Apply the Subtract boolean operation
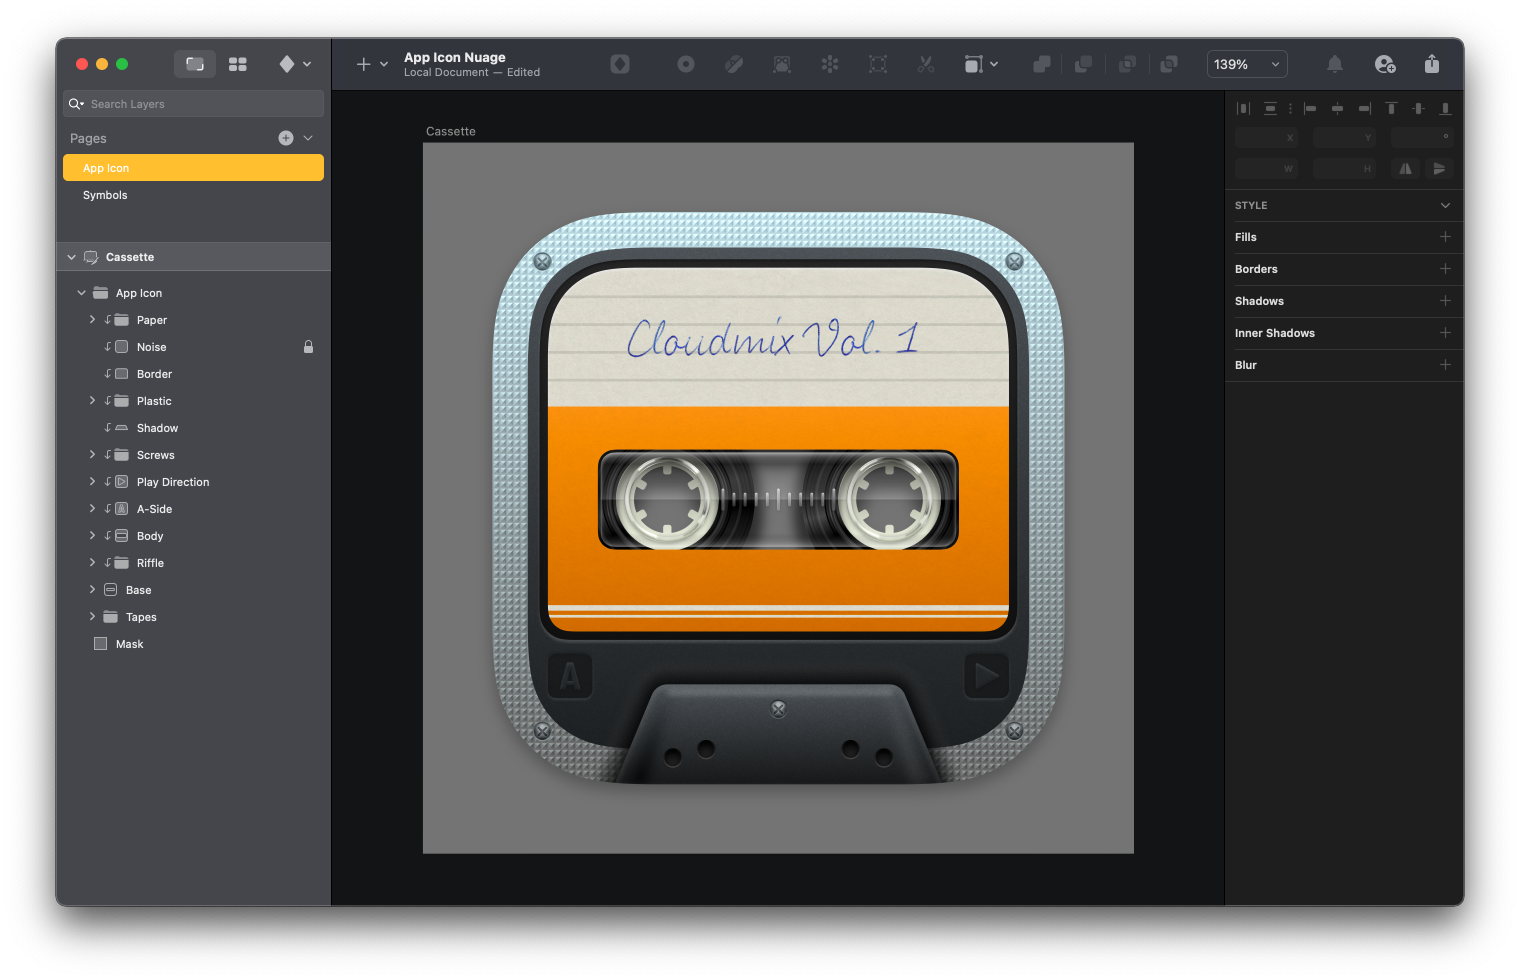The width and height of the screenshot is (1520, 980). (x=1083, y=63)
